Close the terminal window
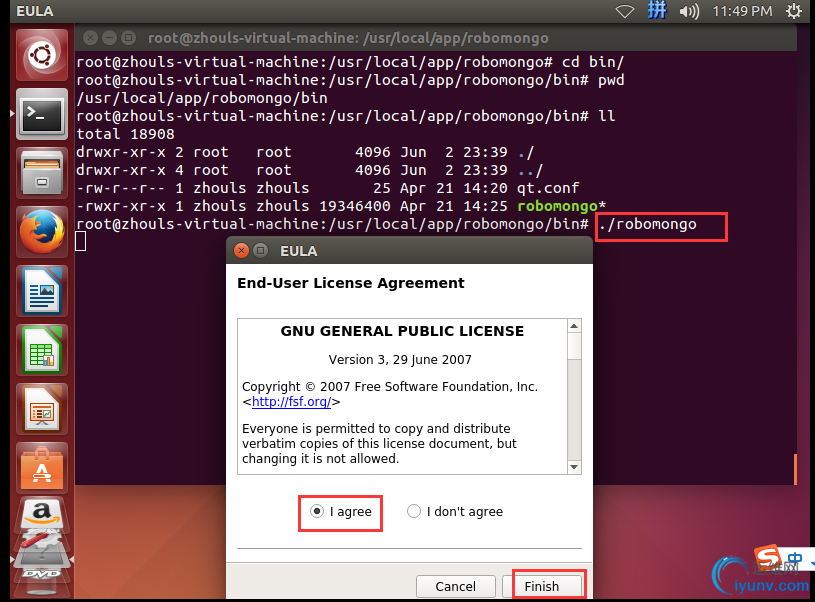This screenshot has height=602, width=815. tap(90, 37)
